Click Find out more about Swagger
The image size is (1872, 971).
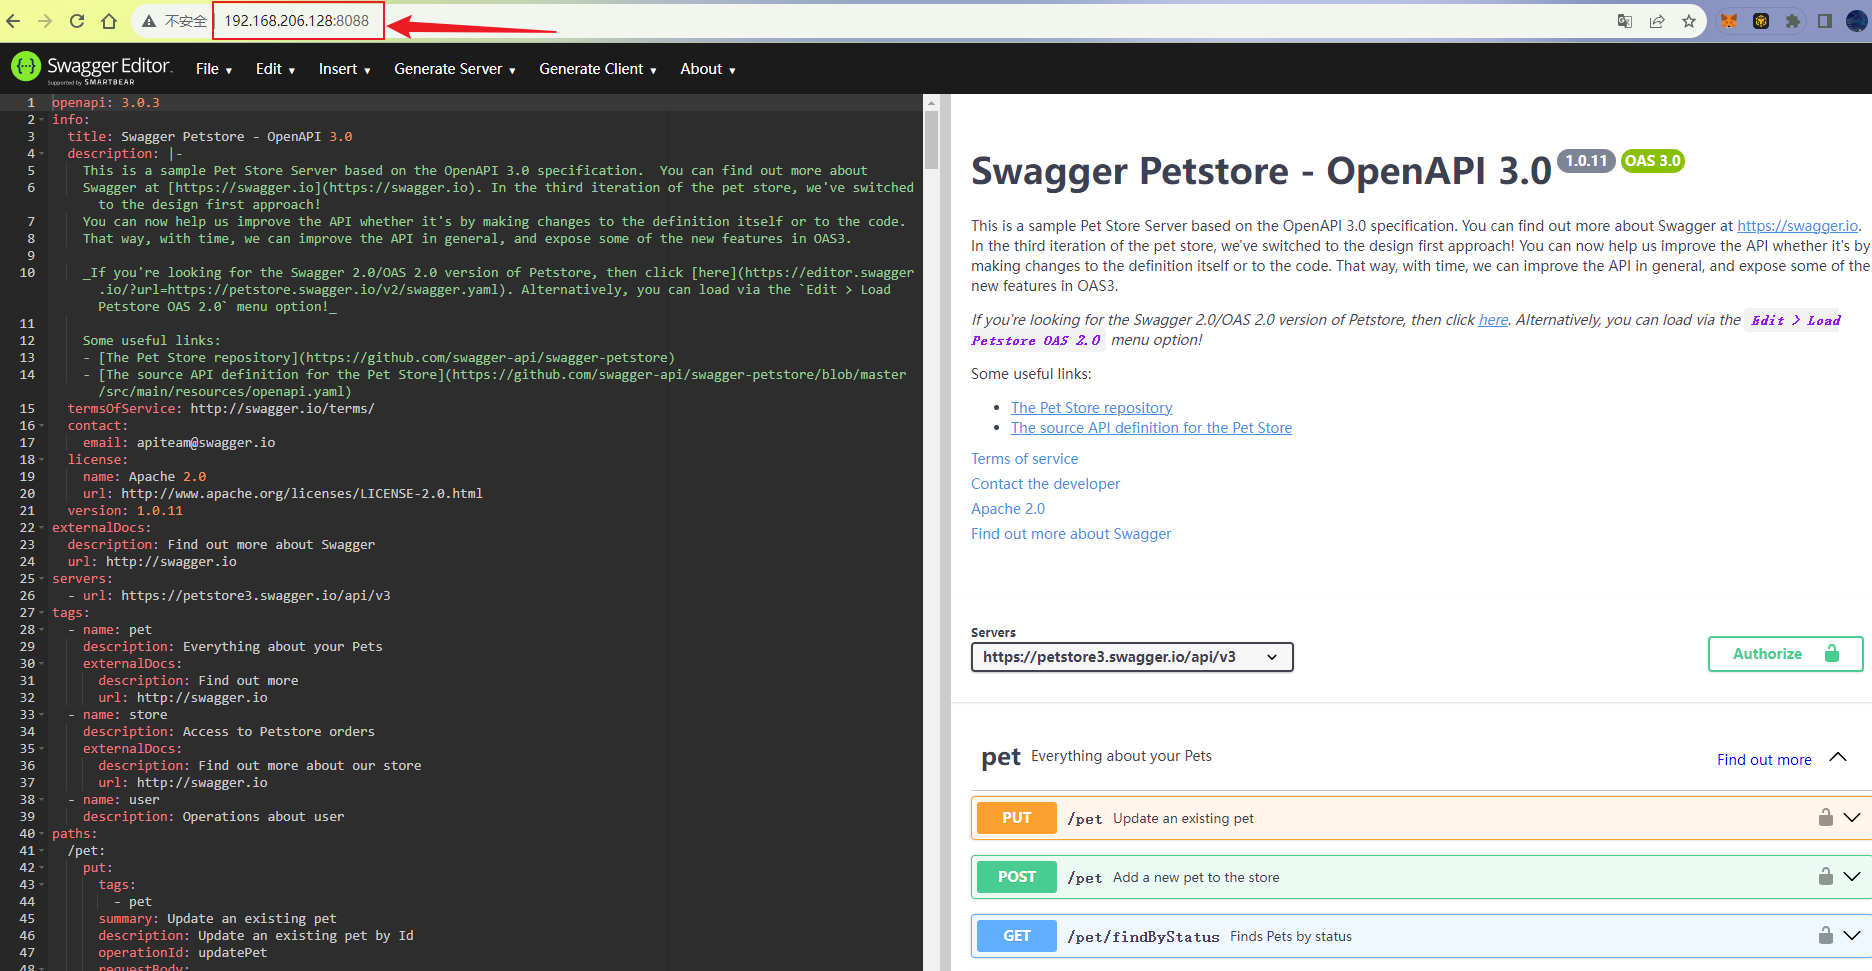1071,534
